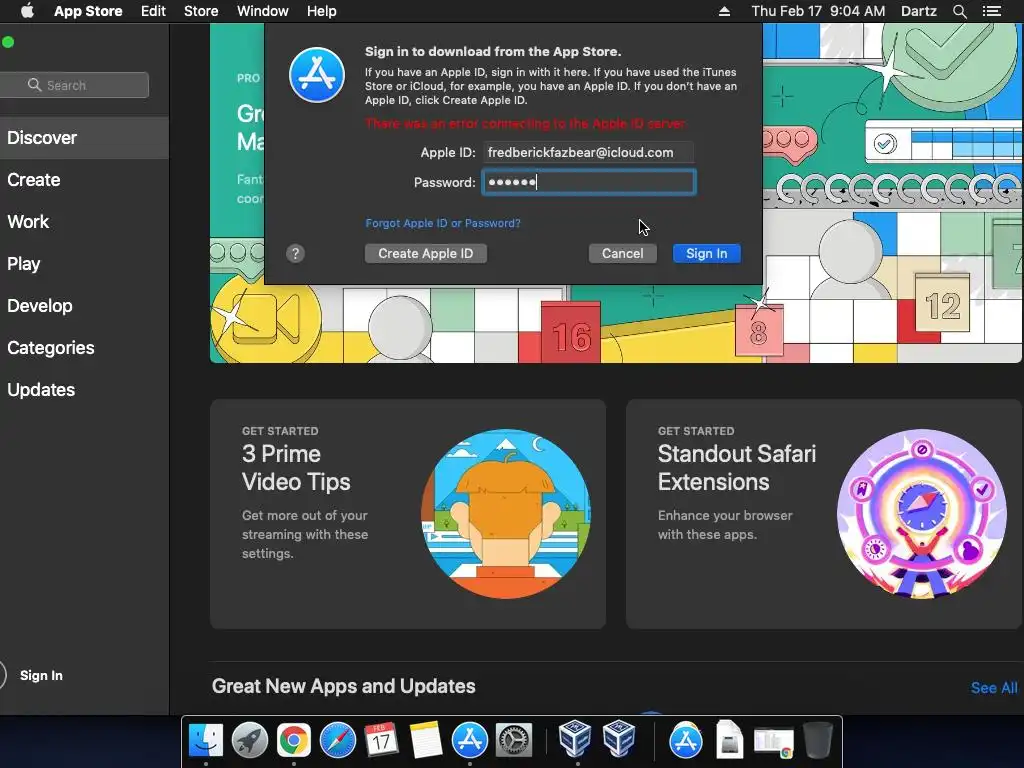The height and width of the screenshot is (768, 1024).
Task: Open Forgot Apple ID or Password link
Action: [443, 223]
